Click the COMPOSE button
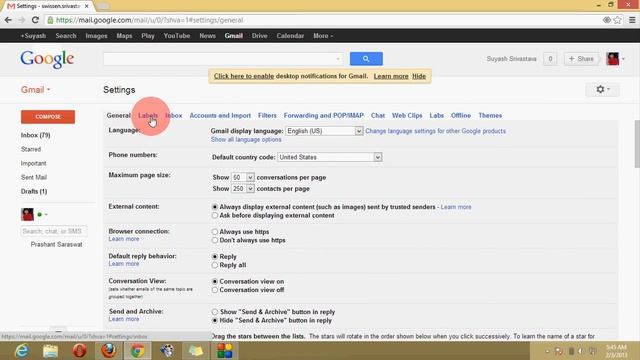 click(48, 117)
